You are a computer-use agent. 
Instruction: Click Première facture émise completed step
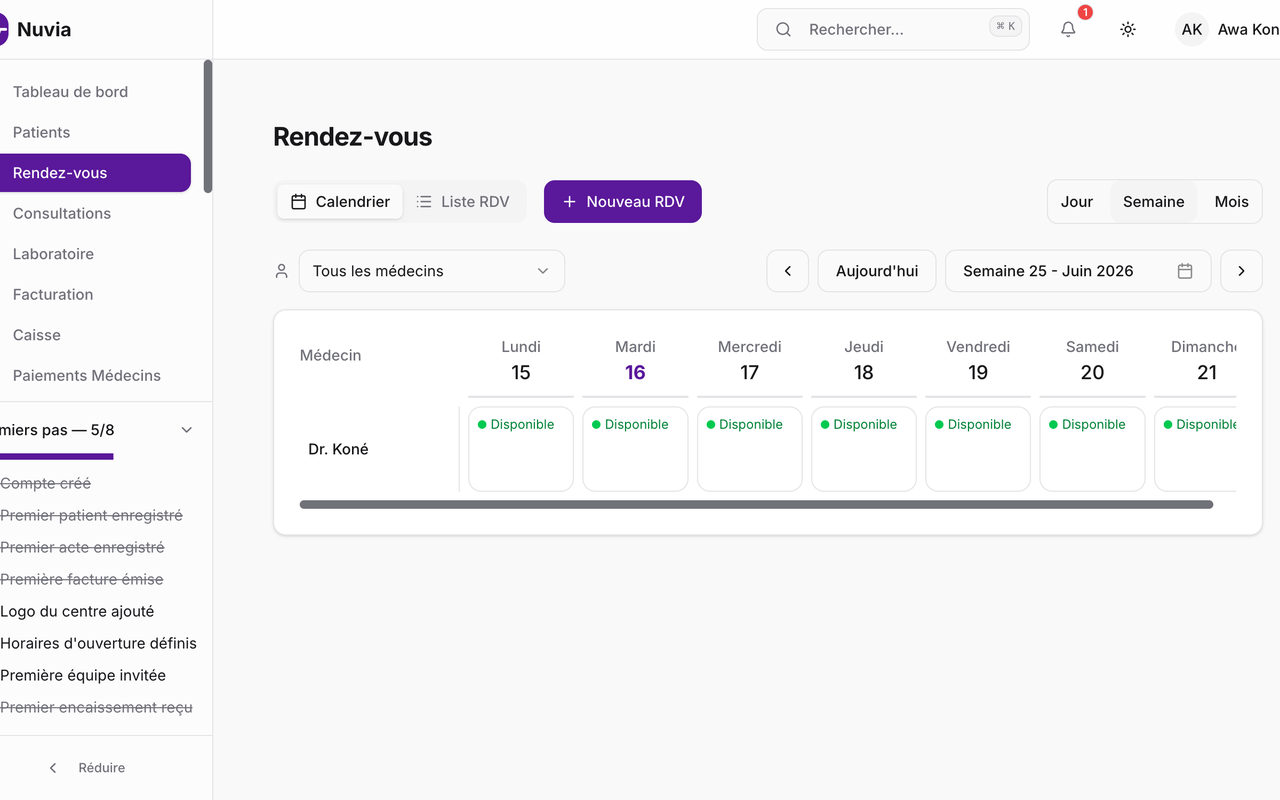pyautogui.click(x=81, y=579)
